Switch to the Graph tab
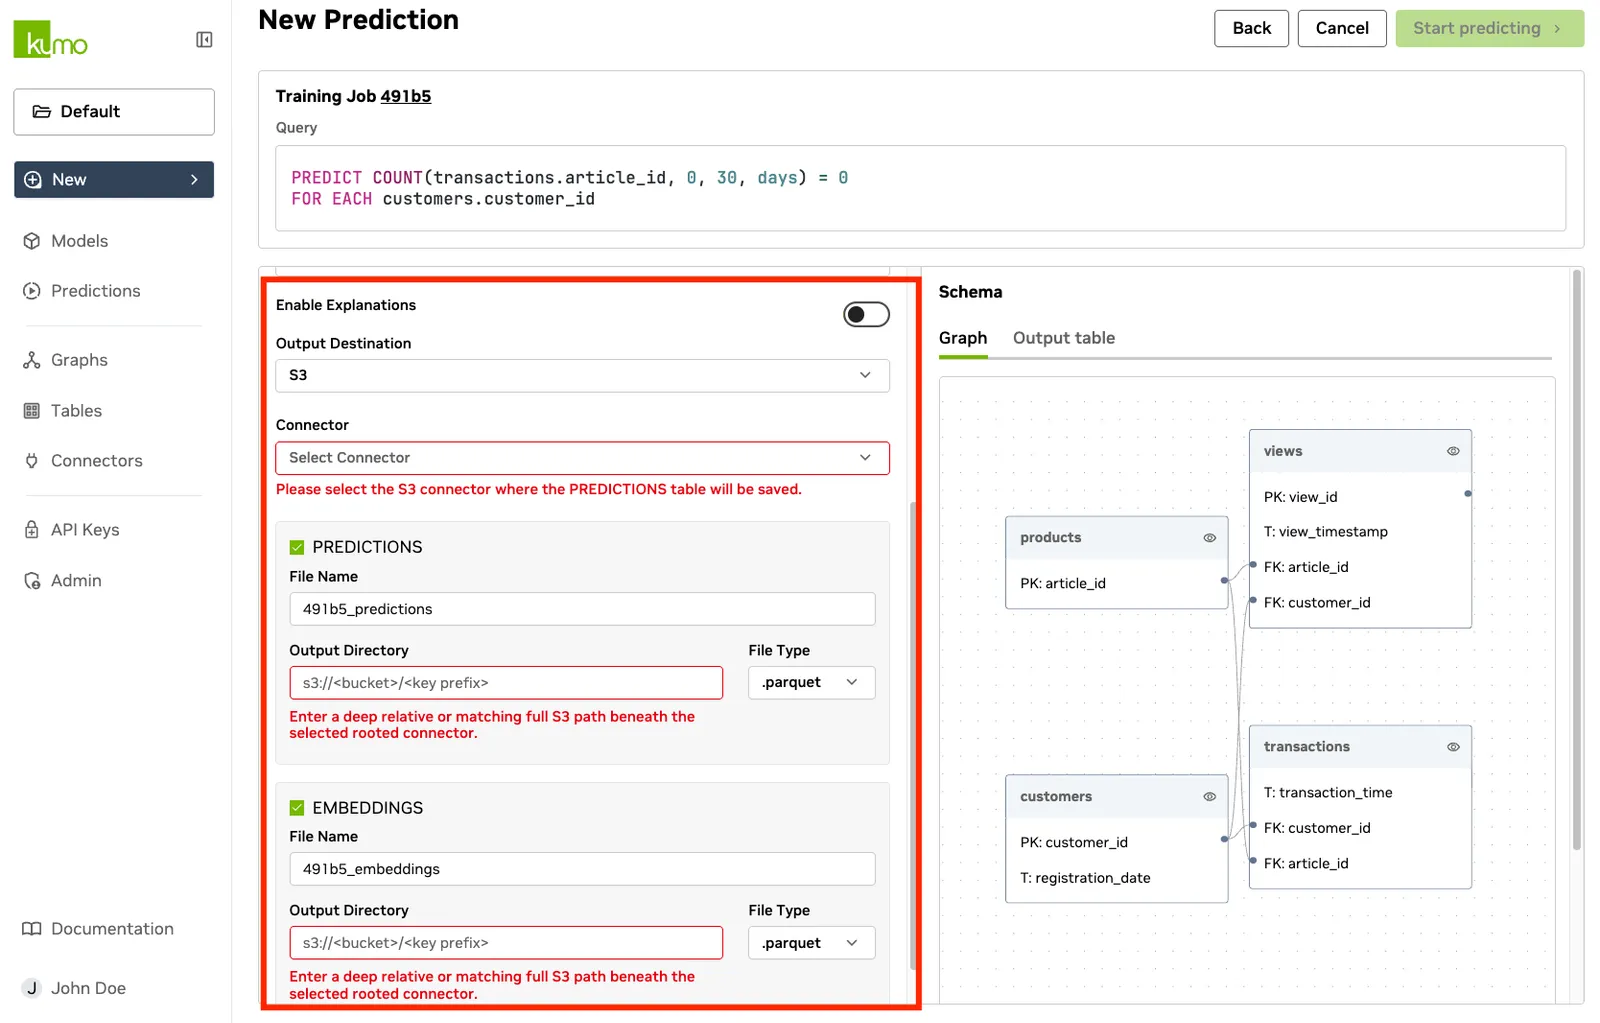 963,338
